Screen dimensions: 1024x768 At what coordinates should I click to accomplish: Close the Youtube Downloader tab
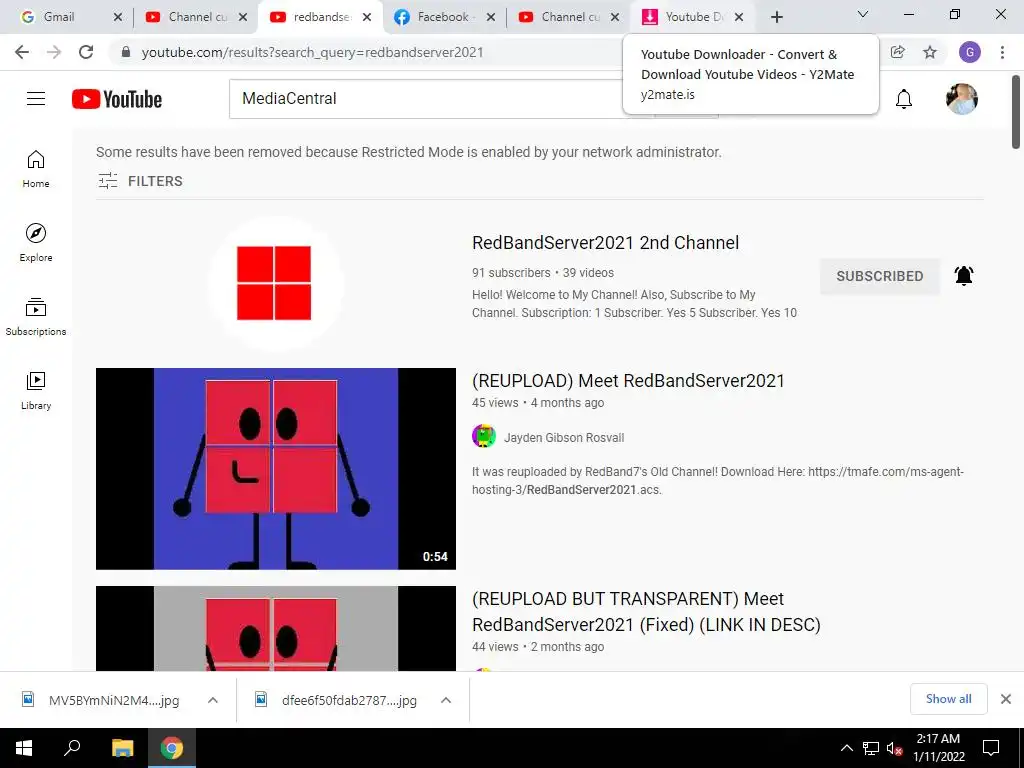(739, 17)
